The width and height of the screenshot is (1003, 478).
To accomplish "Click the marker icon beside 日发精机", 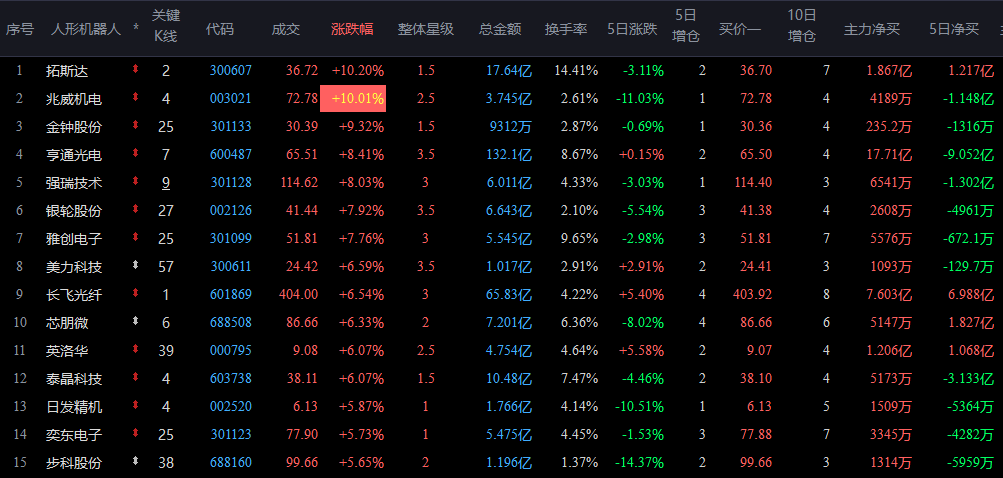I will click(135, 406).
